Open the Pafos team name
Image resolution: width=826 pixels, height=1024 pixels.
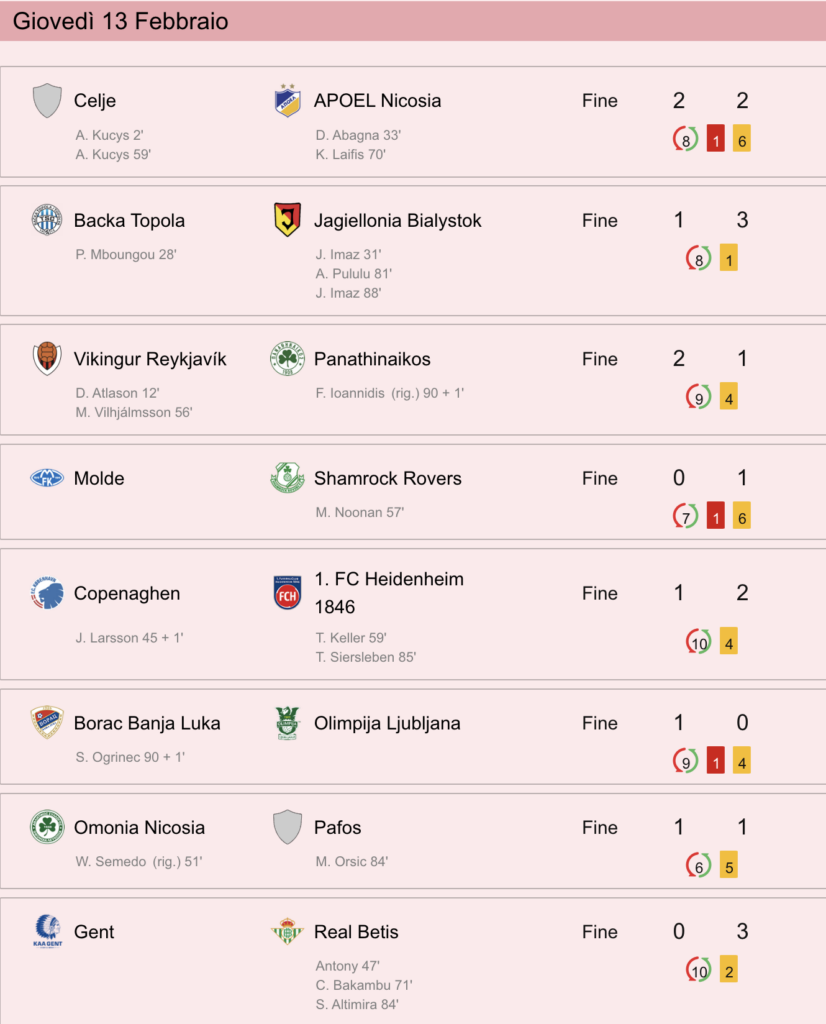point(338,827)
